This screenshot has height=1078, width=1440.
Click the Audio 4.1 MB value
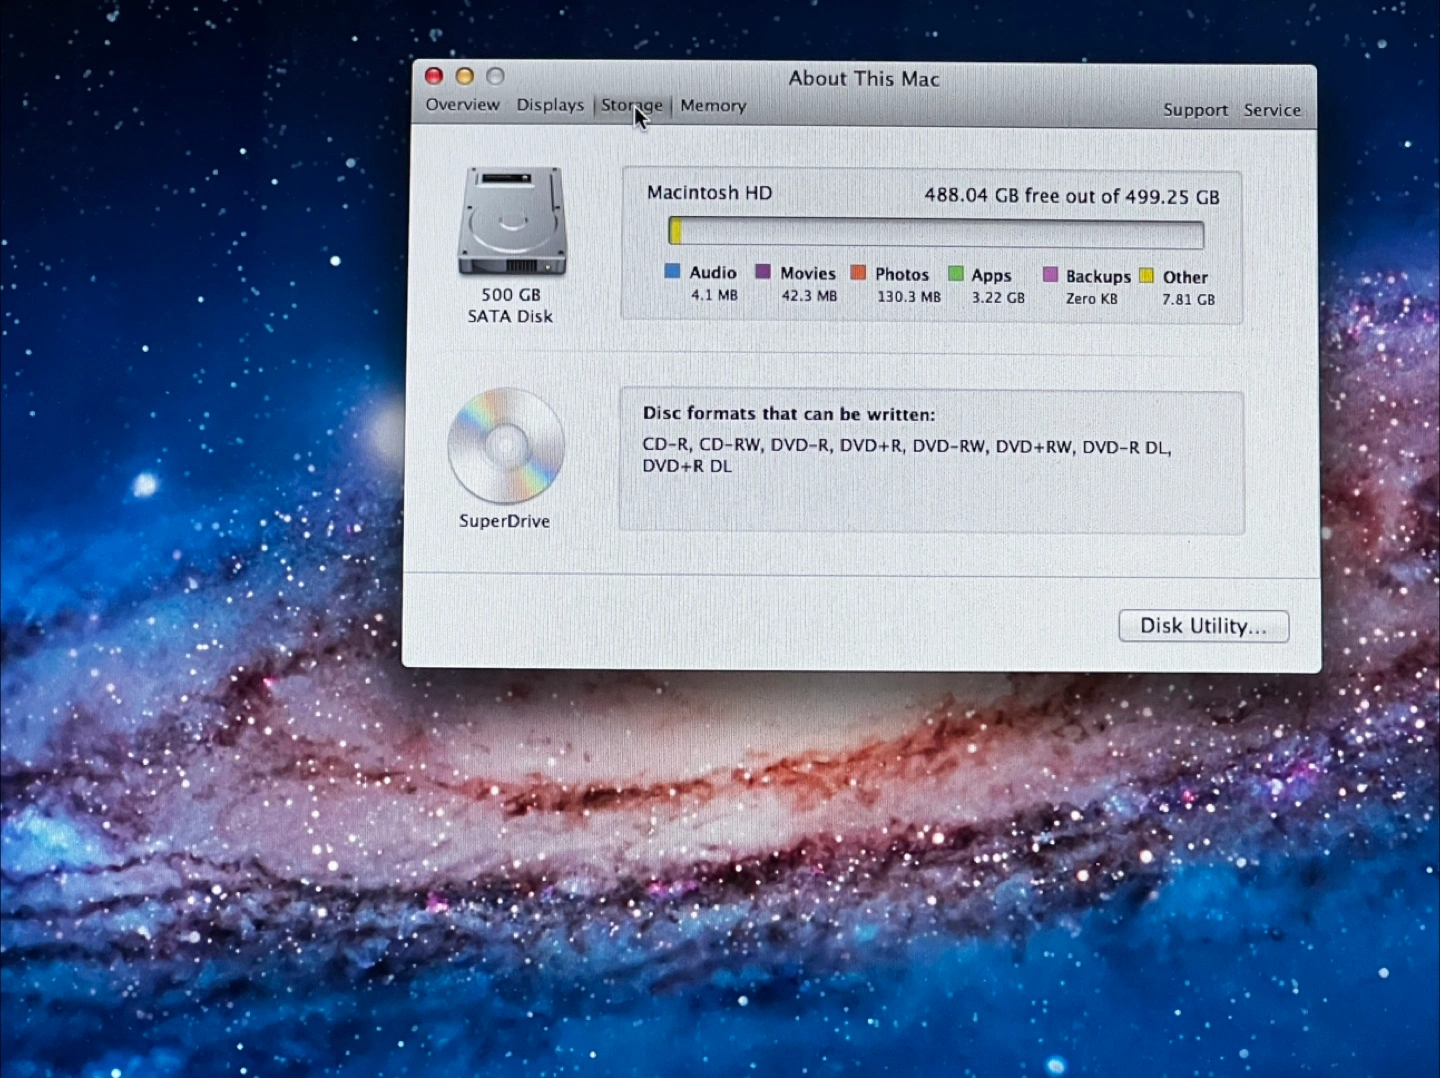pos(714,295)
